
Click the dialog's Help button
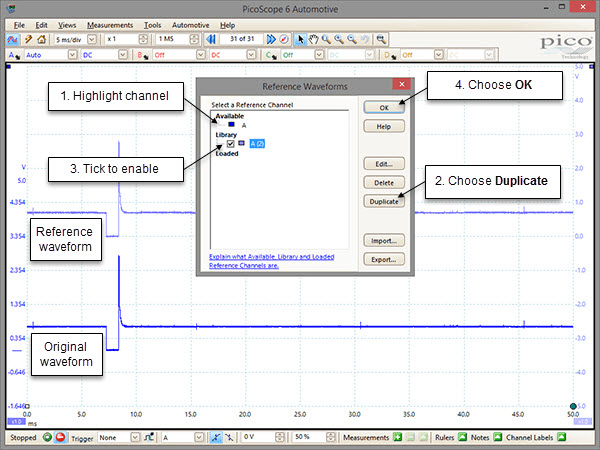(384, 126)
